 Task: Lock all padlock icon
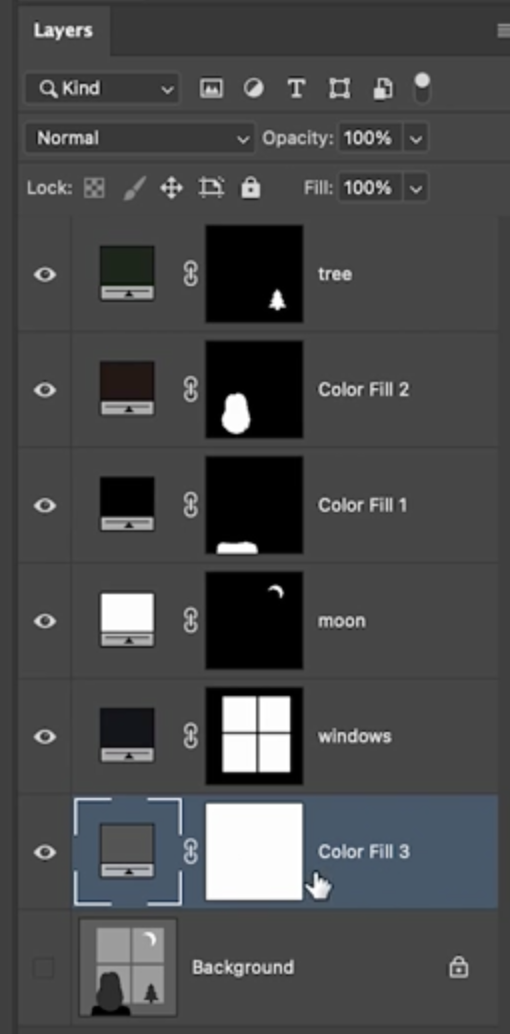(x=250, y=189)
